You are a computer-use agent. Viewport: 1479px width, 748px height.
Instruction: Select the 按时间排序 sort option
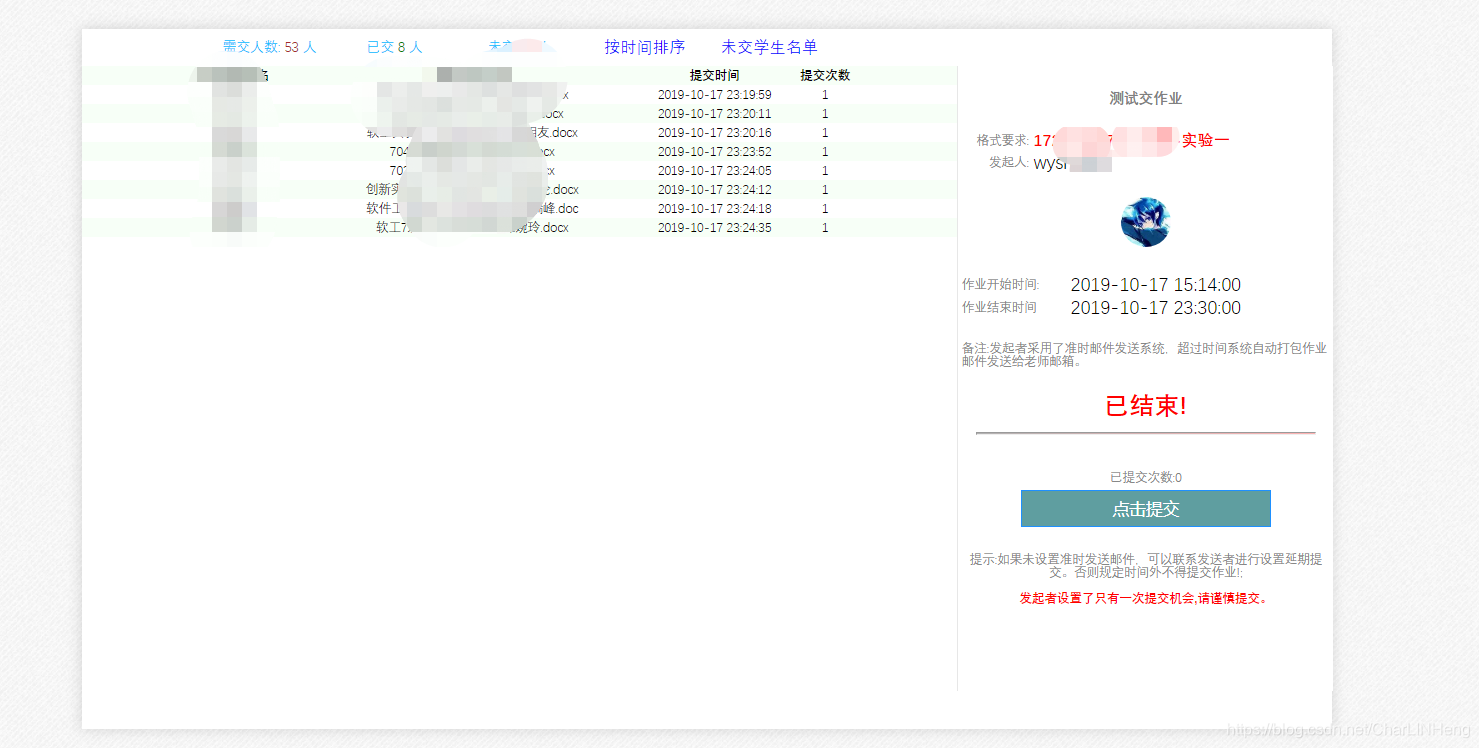click(643, 46)
